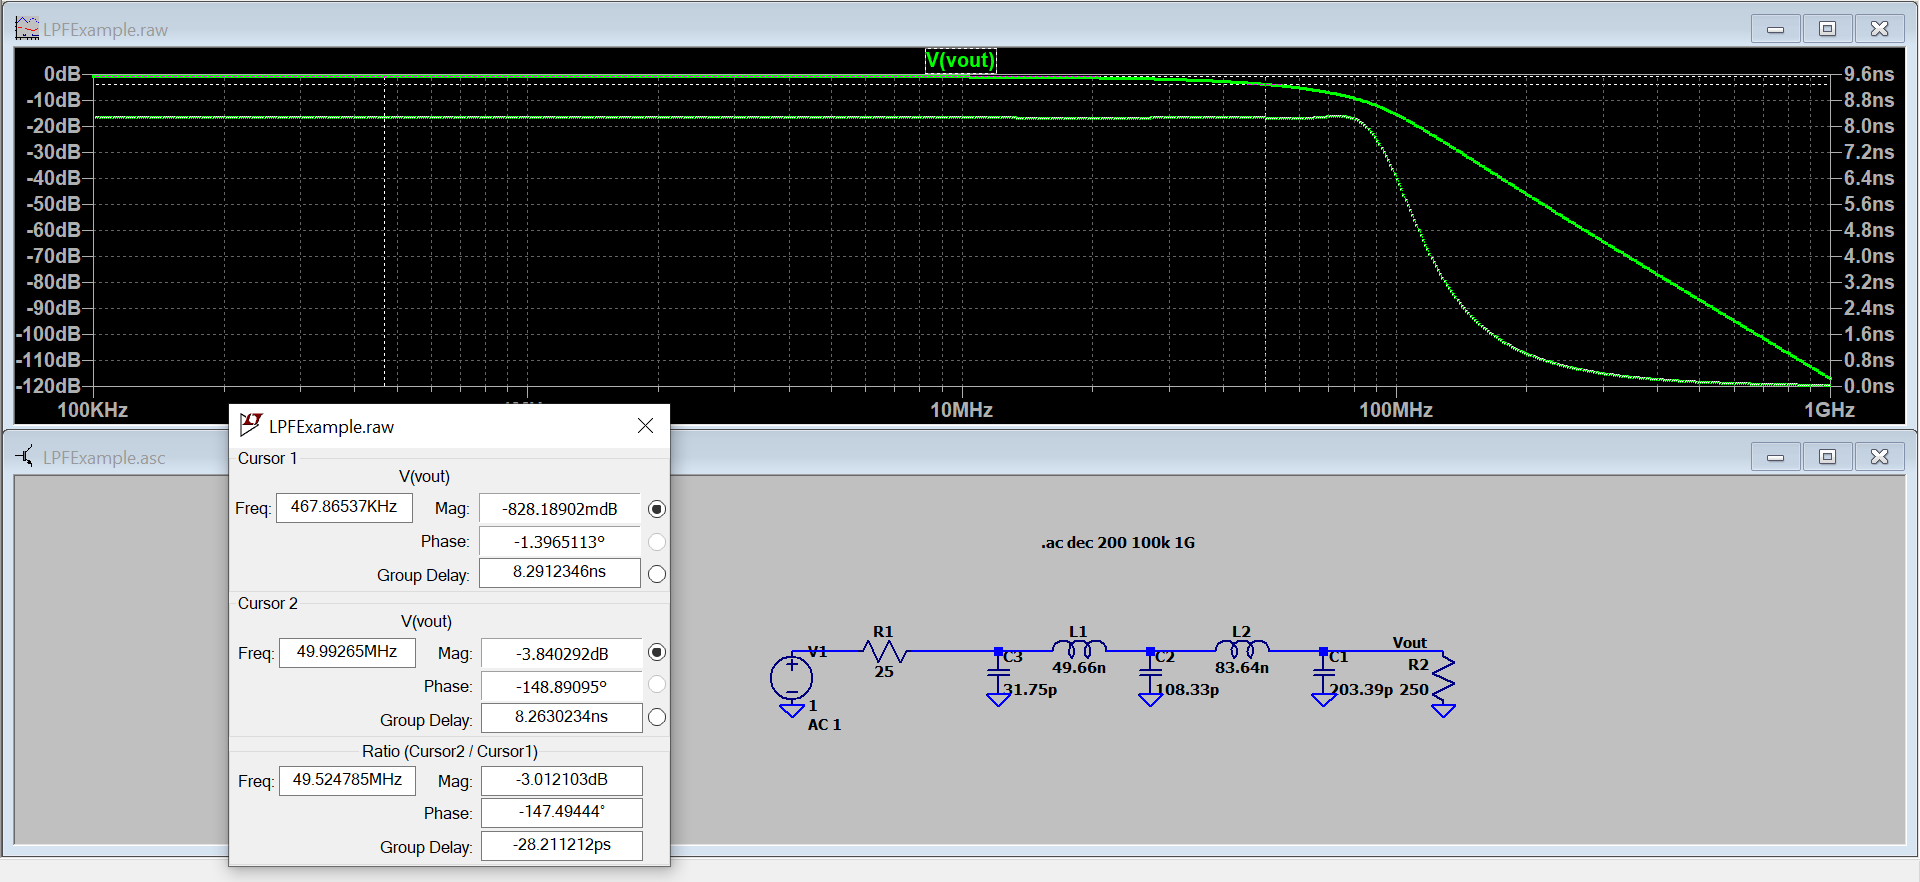Maximize the LPFExample.raw plot window
Screen dimensions: 1920x882
coord(1828,29)
